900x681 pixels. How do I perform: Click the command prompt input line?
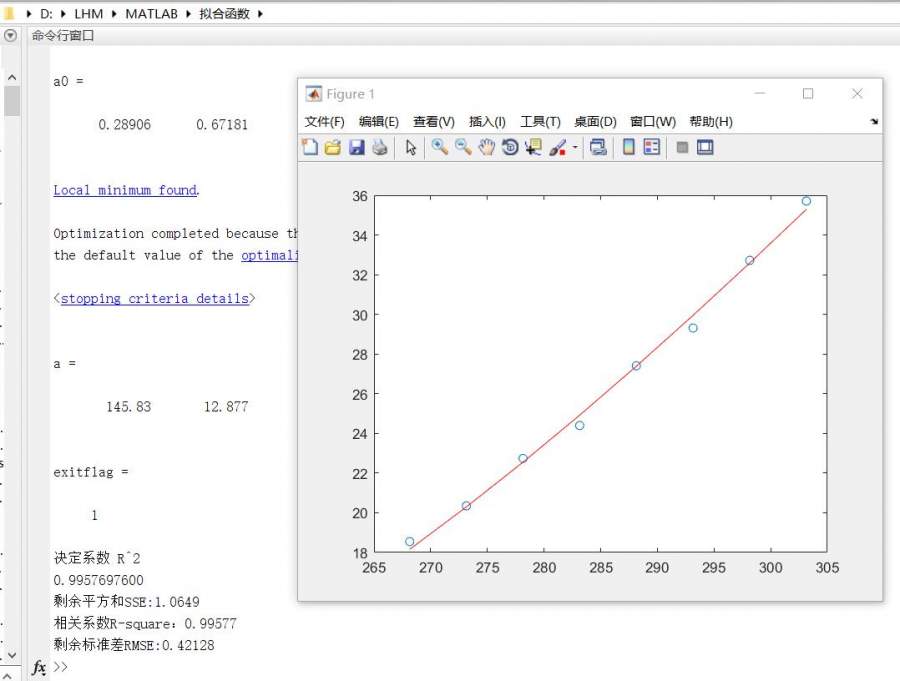pos(300,666)
